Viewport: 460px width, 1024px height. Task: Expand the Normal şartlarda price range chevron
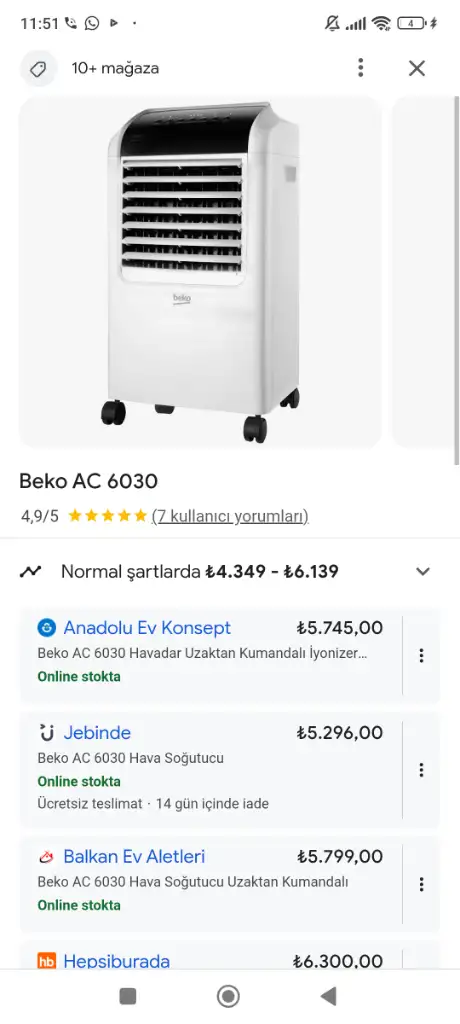(x=423, y=572)
